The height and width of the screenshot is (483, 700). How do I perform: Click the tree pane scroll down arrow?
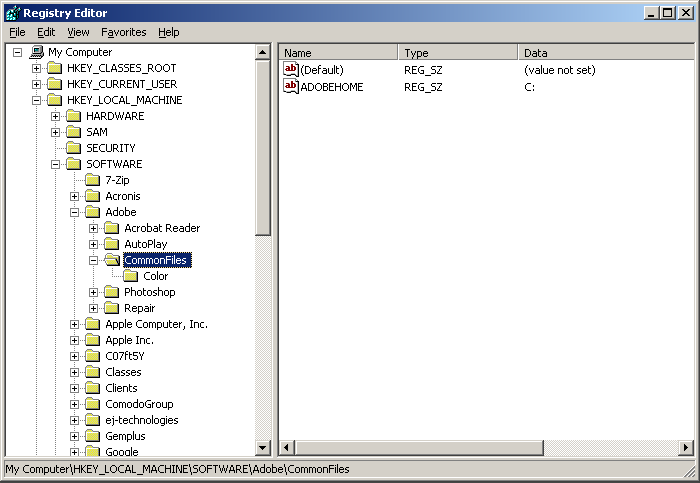(263, 447)
